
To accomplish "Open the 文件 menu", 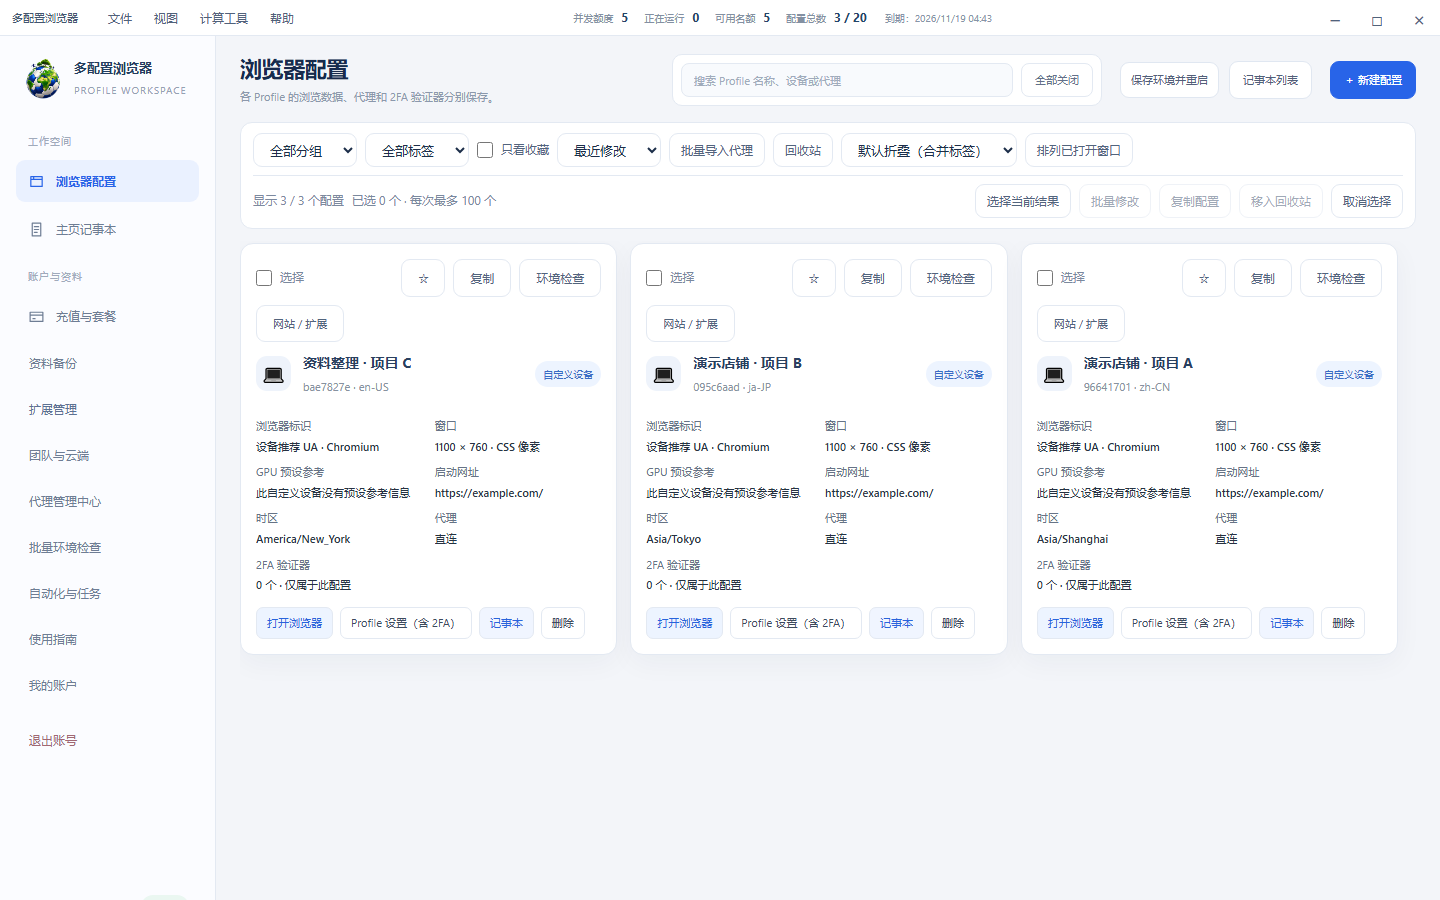I will [120, 18].
